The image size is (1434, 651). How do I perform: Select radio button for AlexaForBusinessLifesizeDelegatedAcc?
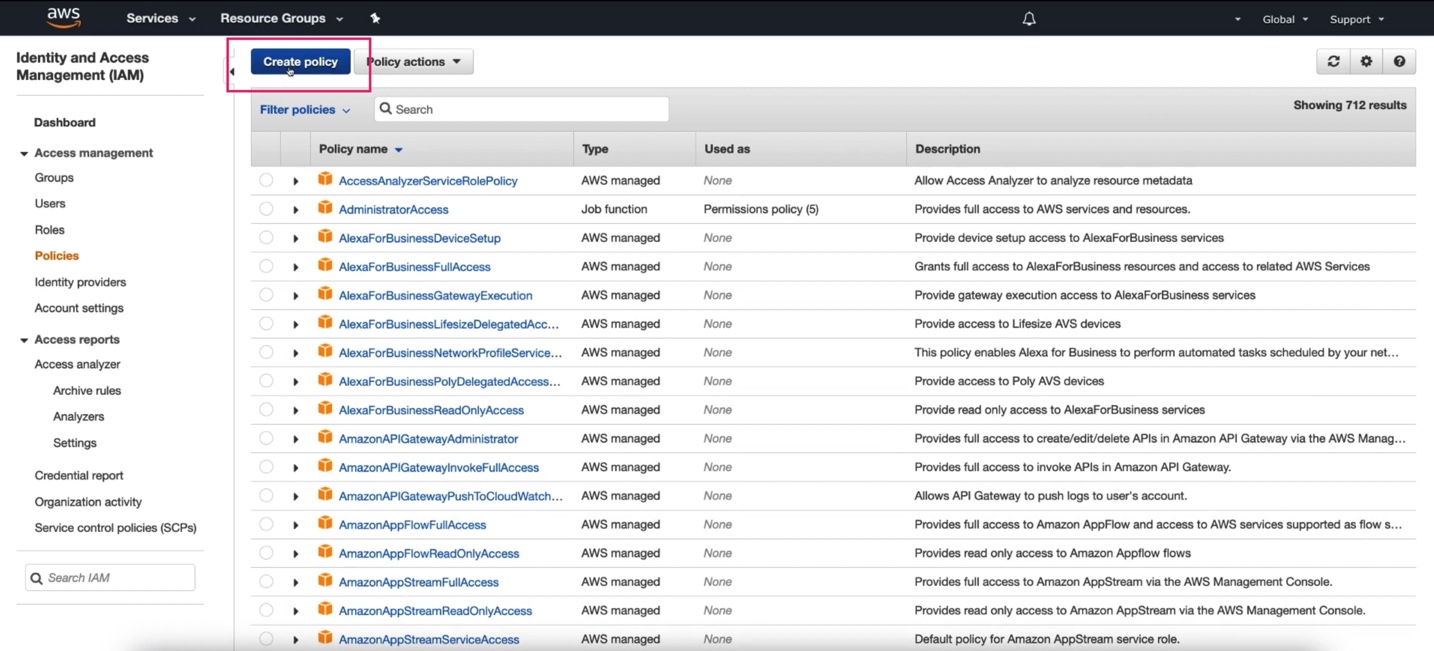click(266, 323)
